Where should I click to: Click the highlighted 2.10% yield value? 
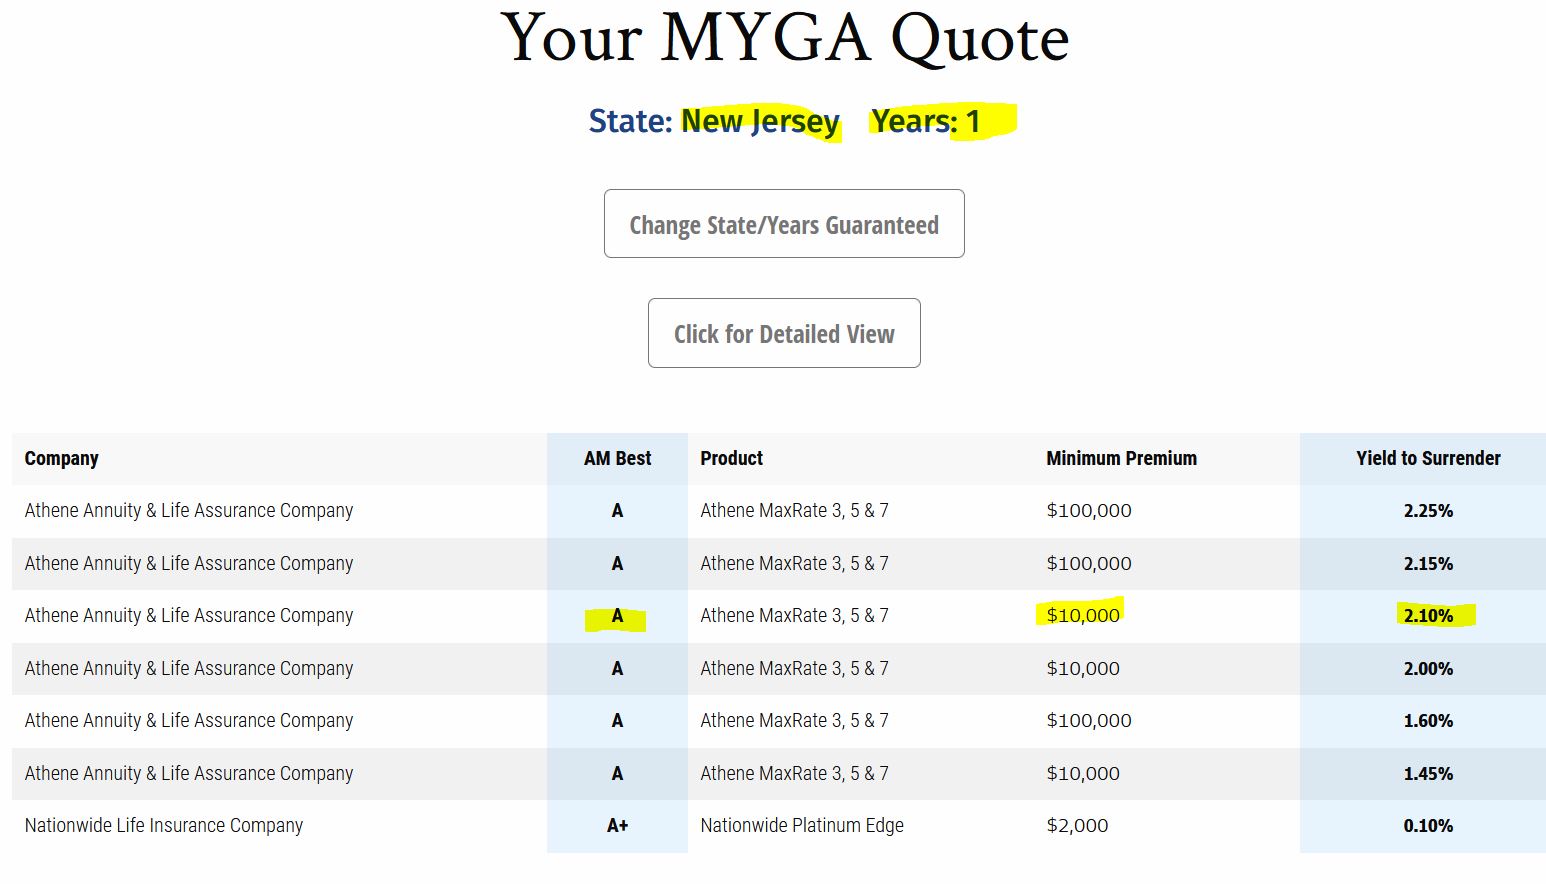[x=1428, y=616]
